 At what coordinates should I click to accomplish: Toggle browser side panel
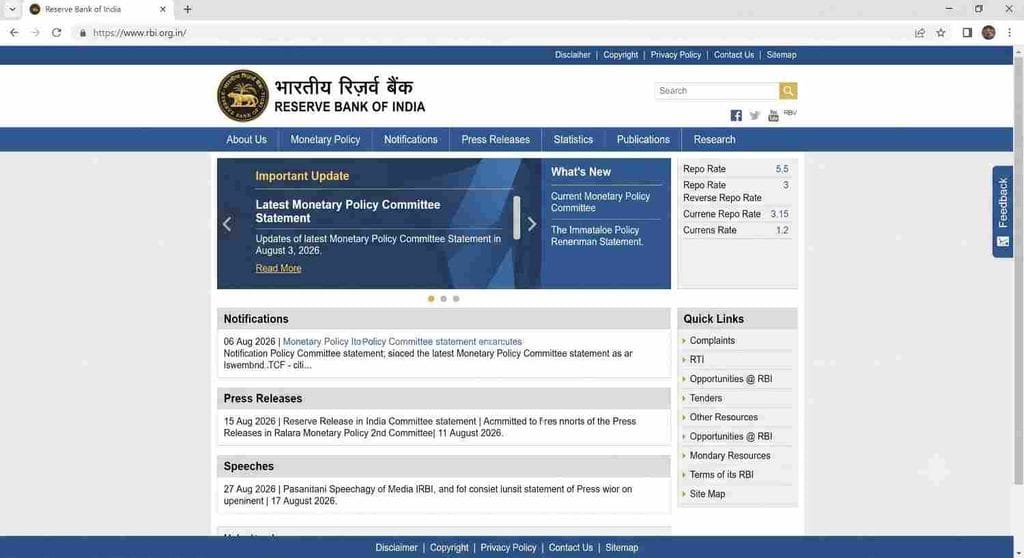967,33
